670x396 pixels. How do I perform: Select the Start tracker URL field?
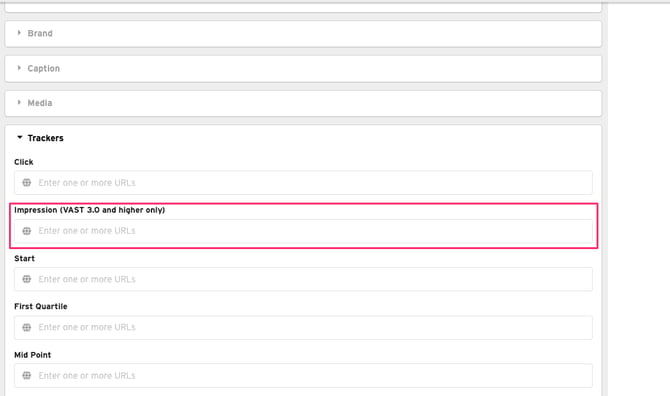(303, 279)
